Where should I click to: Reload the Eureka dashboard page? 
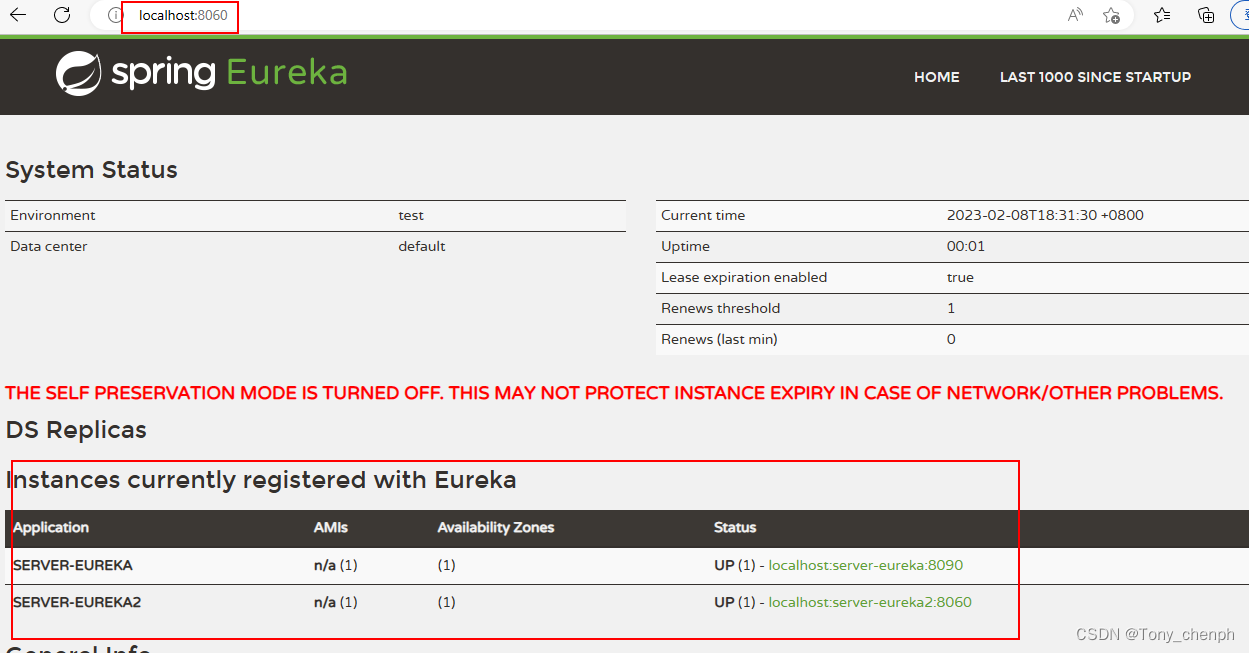[x=62, y=15]
